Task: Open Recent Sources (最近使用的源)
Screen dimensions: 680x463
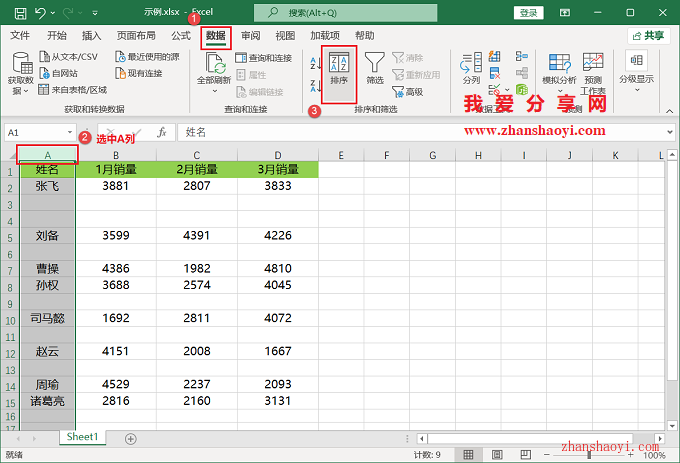Action: coord(147,57)
